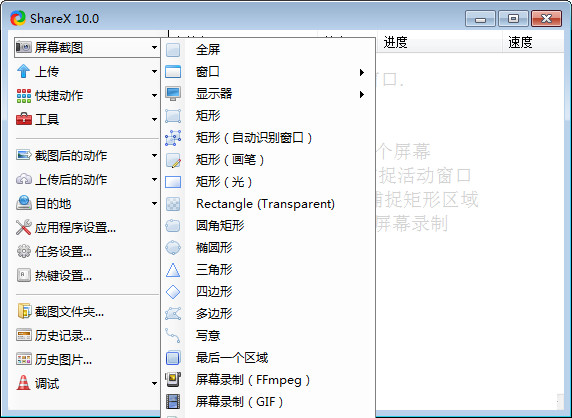Image resolution: width=572 pixels, height=418 pixels.
Task: Expand the 上传后的动作 dropdown arrow
Action: [x=154, y=179]
